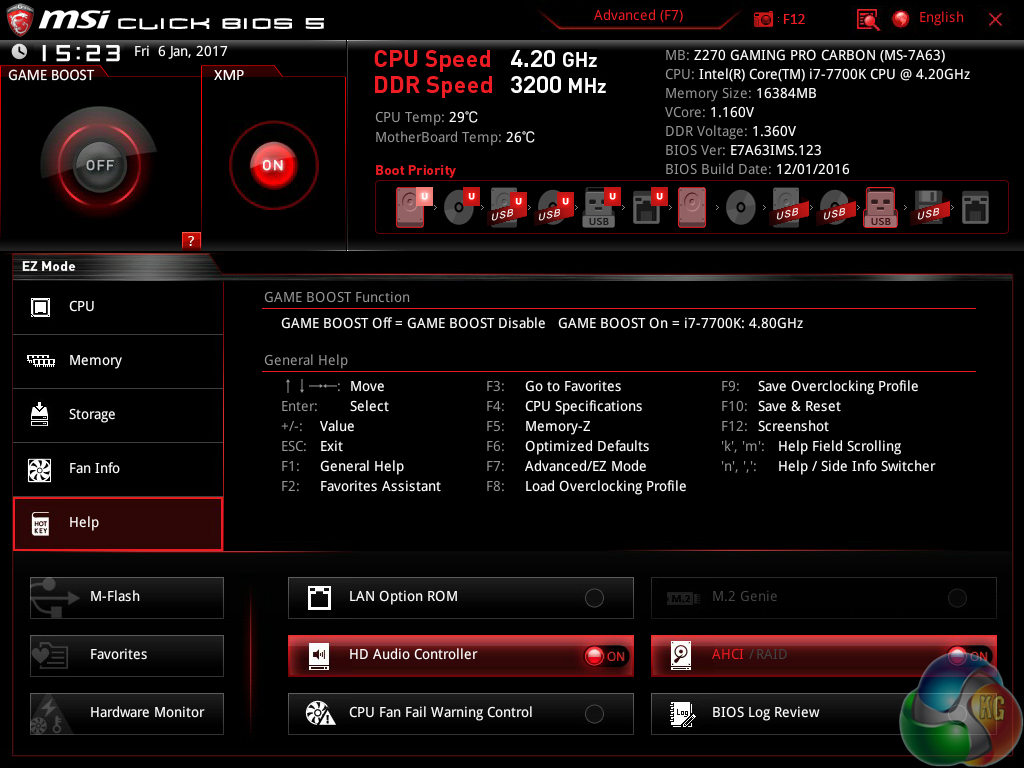The width and height of the screenshot is (1024, 768).
Task: Click the CPU Speed 4.20 GHz readout
Action: tap(485, 59)
